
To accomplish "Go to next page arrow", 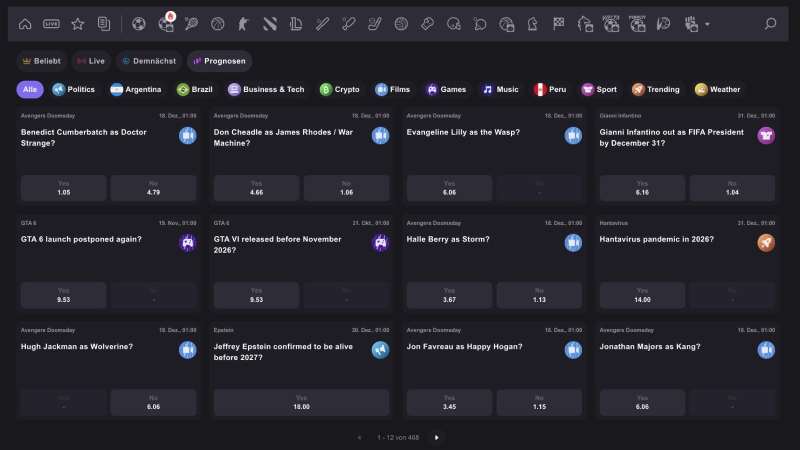I will (436, 437).
